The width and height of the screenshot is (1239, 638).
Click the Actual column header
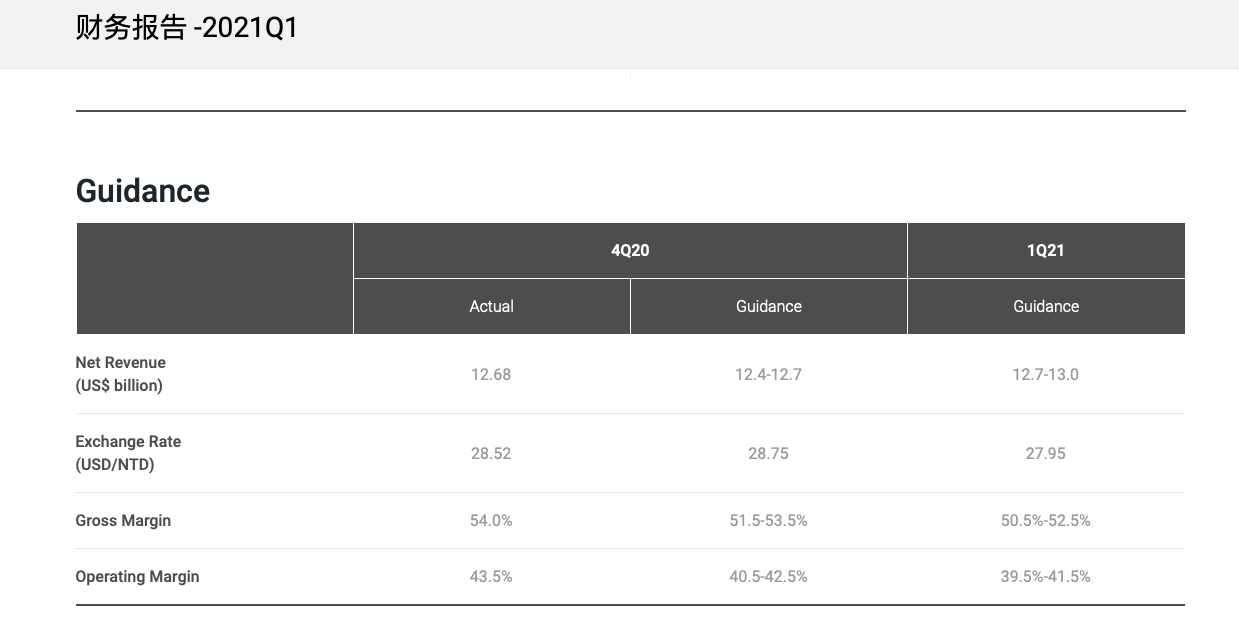click(491, 306)
